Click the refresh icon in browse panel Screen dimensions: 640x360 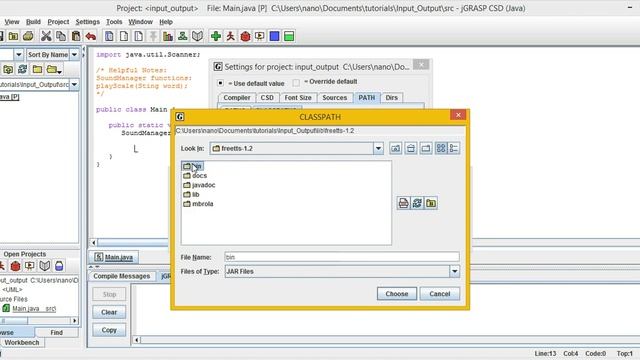[22, 69]
